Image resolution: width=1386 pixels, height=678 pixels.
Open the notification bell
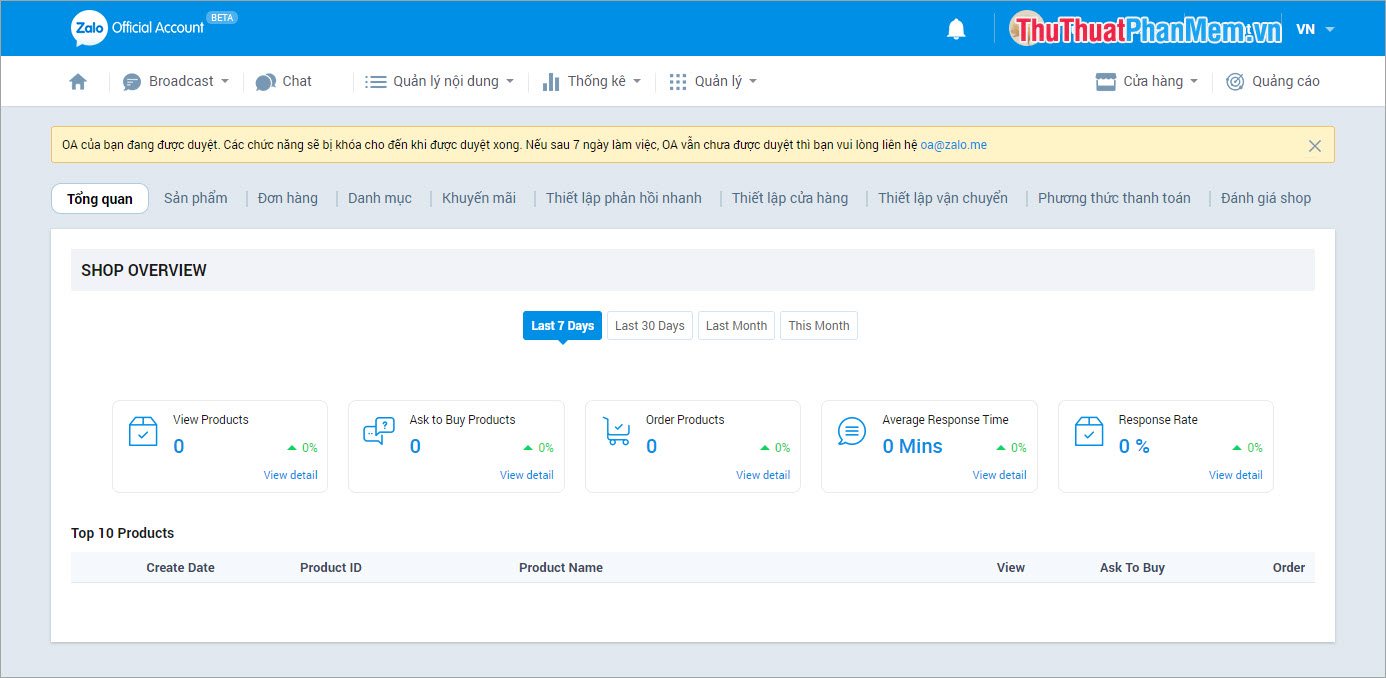click(955, 28)
